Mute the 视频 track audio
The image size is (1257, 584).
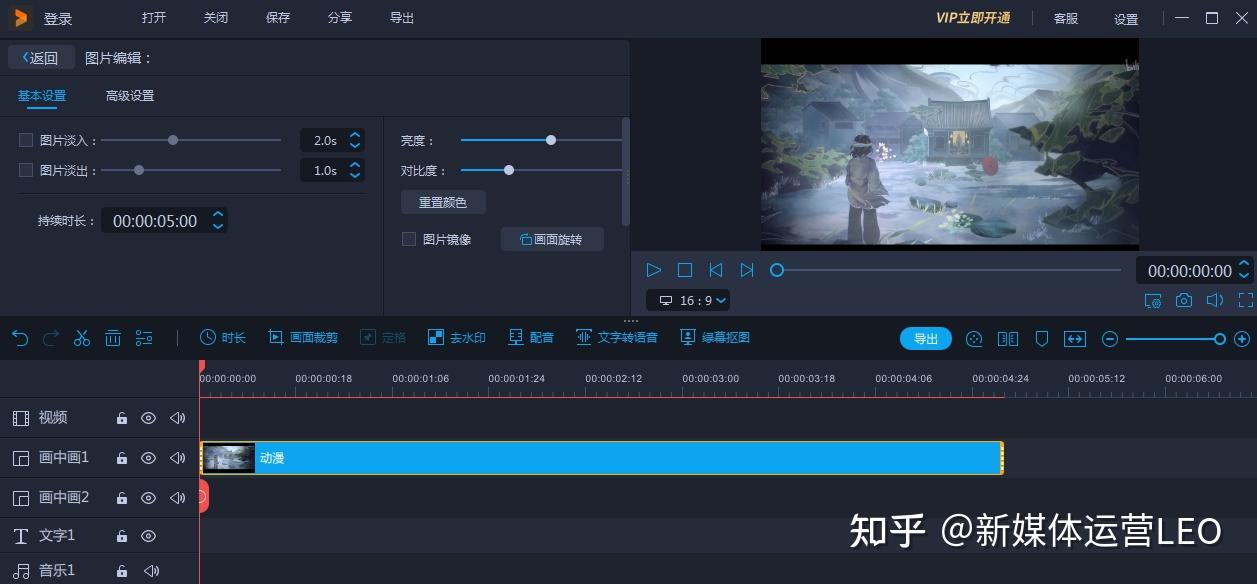178,418
